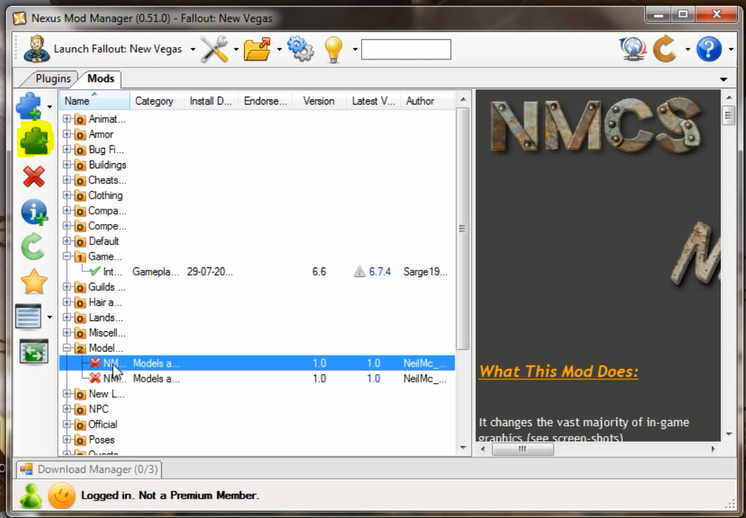Screen dimensions: 746x518
Task: Open the game folder icon in toolbar
Action: point(257,49)
